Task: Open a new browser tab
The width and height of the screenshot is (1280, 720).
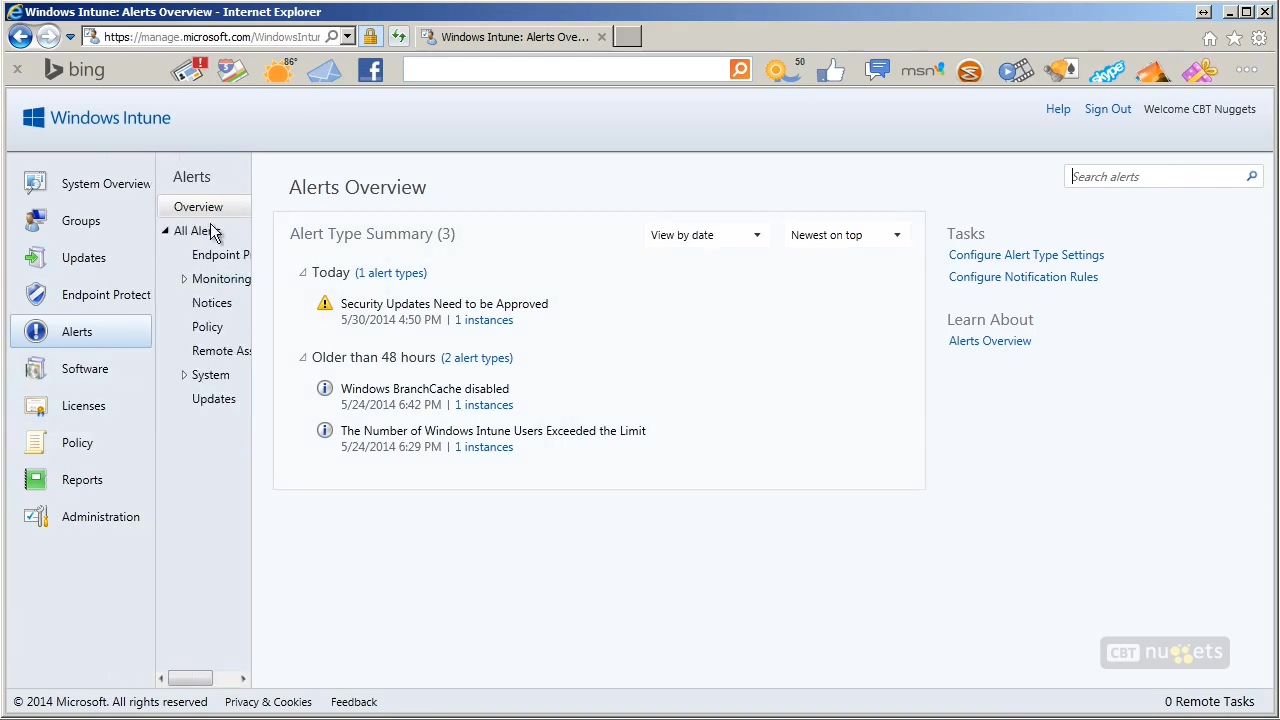Action: pyautogui.click(x=627, y=37)
